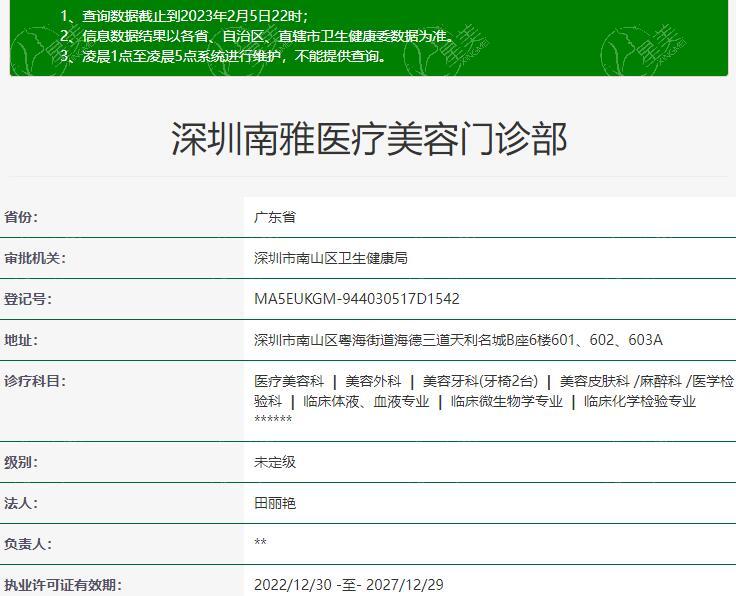Click the legal person name 田丽艳
736x596 pixels.
(275, 503)
